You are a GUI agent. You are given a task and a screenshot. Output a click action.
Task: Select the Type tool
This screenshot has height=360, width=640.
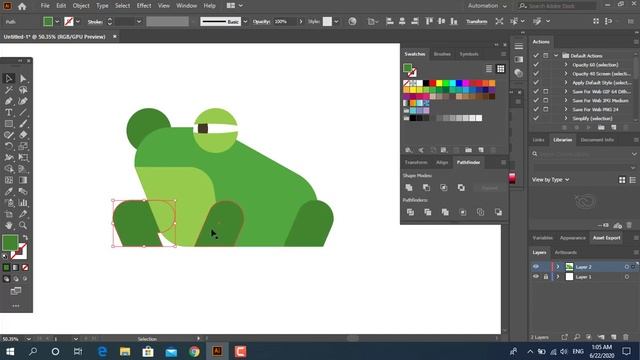(9, 112)
